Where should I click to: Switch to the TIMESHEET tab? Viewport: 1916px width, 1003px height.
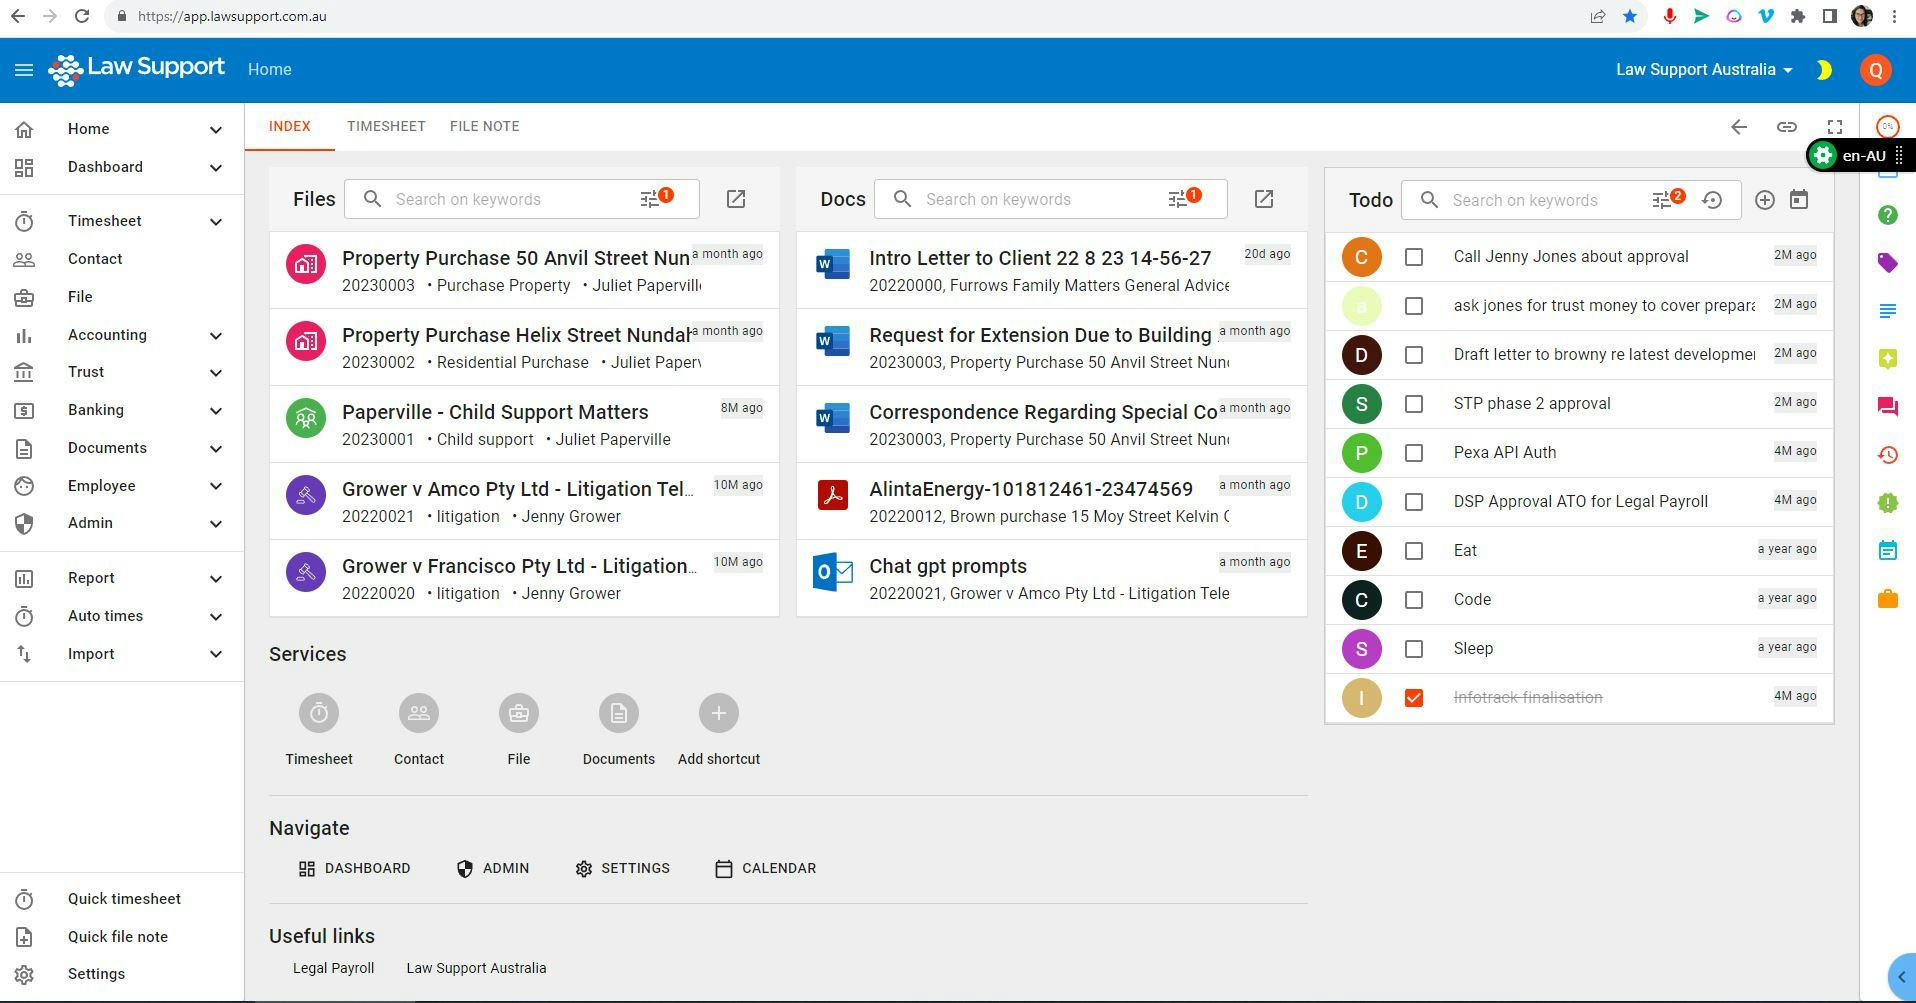coord(386,126)
